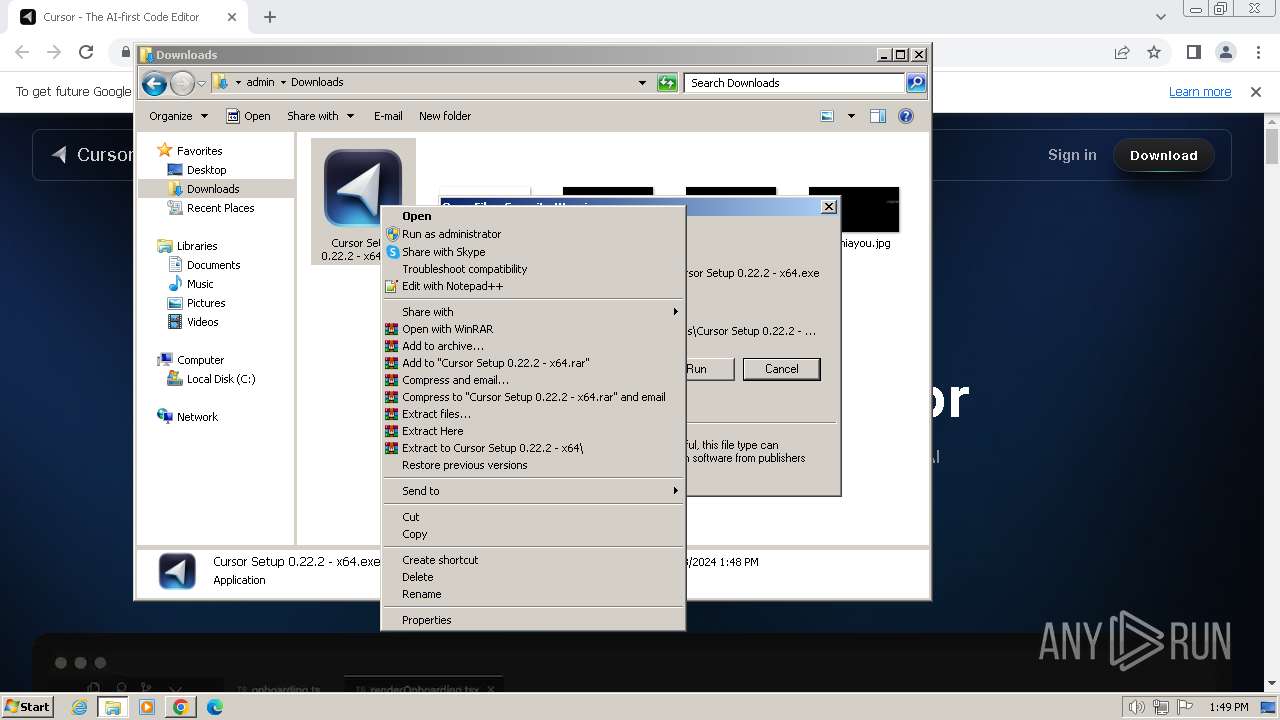Open the Organize dropdown
The height and width of the screenshot is (720, 1280).
pos(178,116)
